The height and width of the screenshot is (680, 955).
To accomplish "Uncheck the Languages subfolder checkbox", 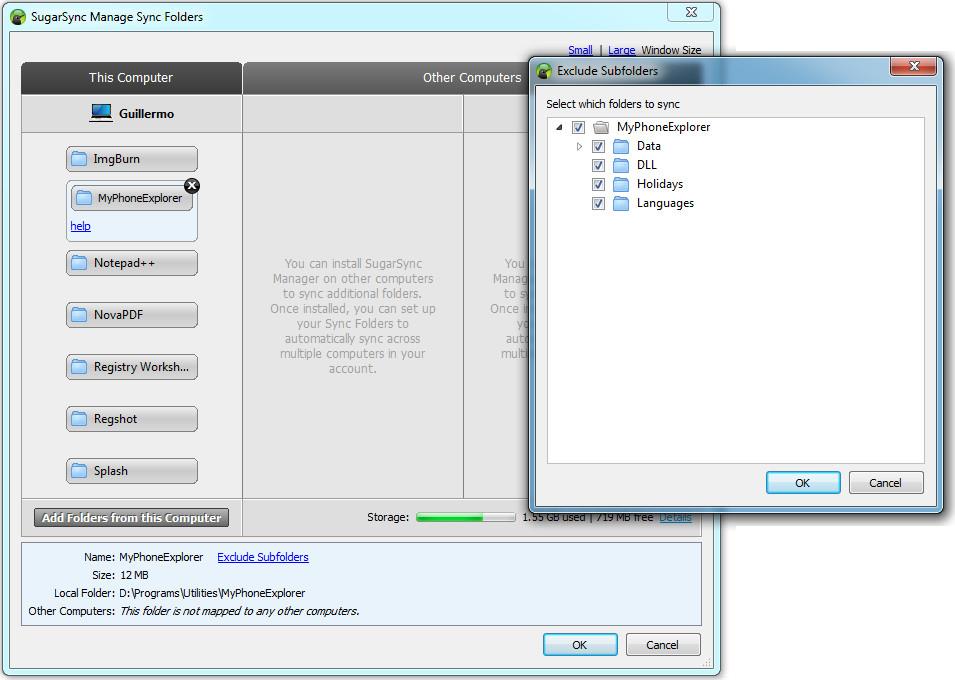I will tap(598, 203).
